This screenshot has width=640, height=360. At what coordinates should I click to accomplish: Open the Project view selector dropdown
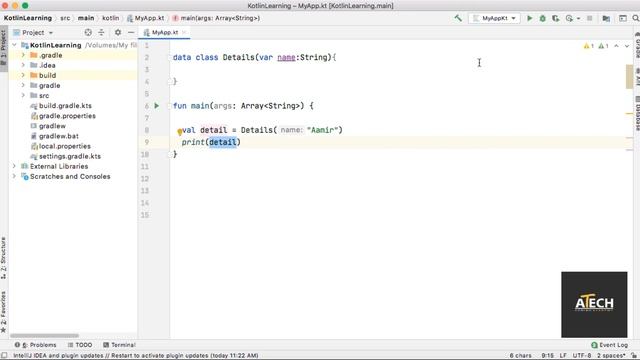click(x=33, y=32)
